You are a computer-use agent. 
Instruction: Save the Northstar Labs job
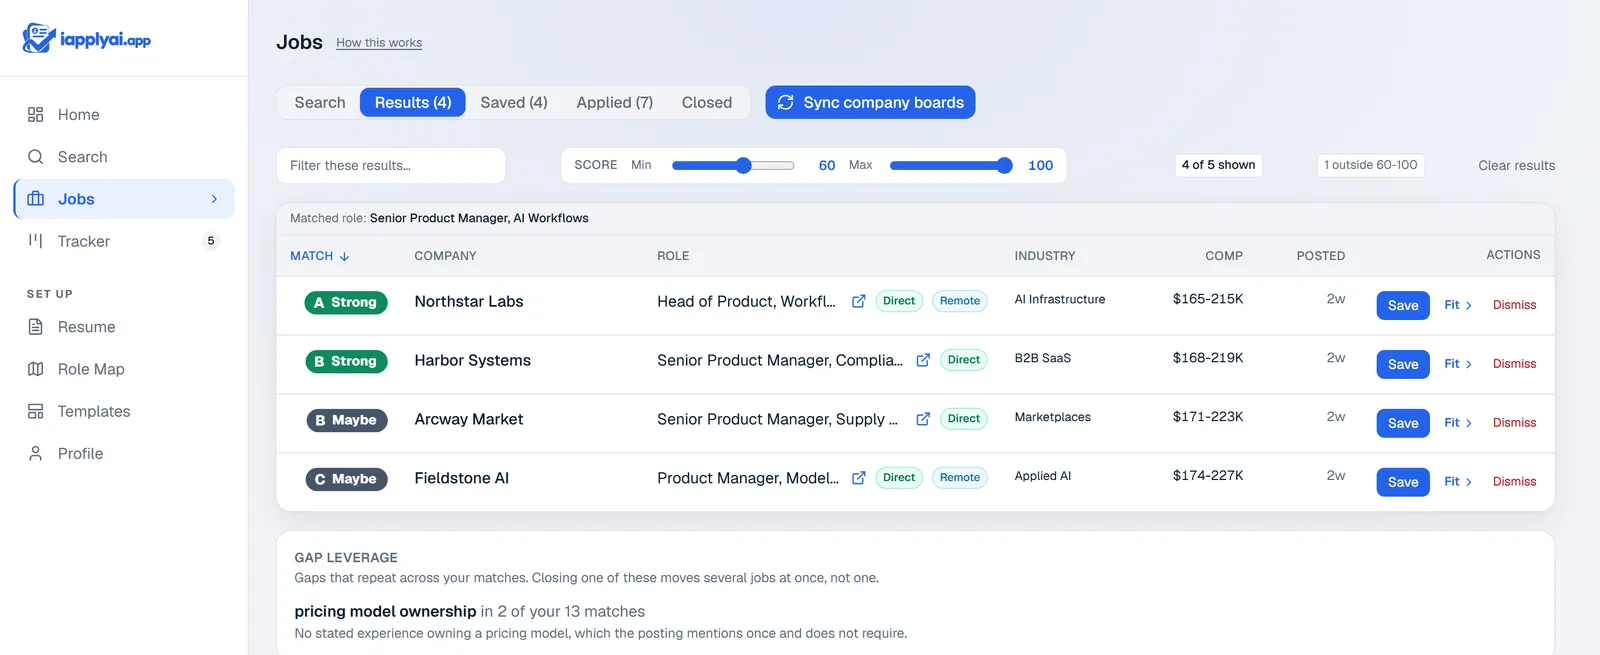click(1403, 305)
